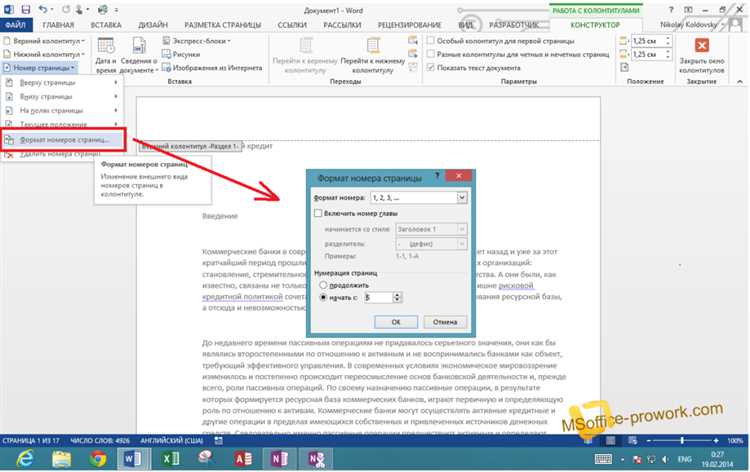Open the Header (Верхний колонтитул) dropdown
The height and width of the screenshot is (472, 750).
click(x=44, y=41)
